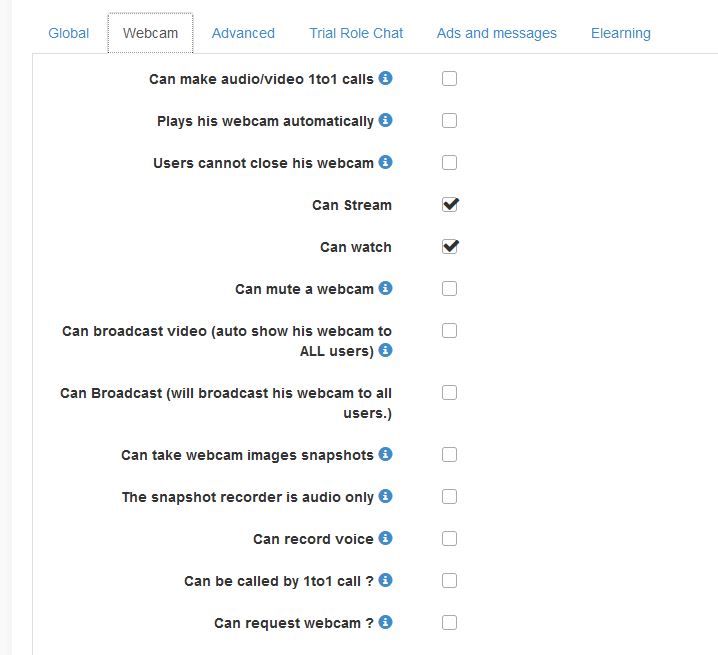Uncheck the Can Stream checkbox
The width and height of the screenshot is (718, 655).
tap(450, 205)
